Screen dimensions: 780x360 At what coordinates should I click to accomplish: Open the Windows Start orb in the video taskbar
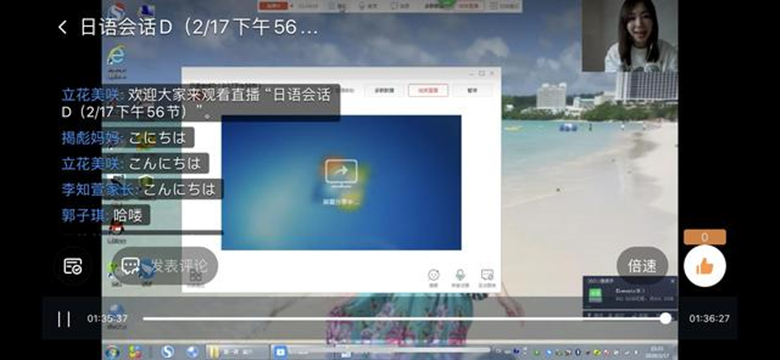click(x=112, y=352)
